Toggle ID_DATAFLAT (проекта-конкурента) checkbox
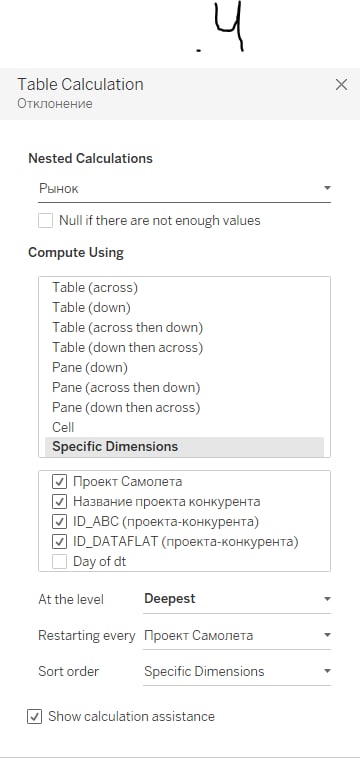Screen dimensions: 360x758 (59, 542)
